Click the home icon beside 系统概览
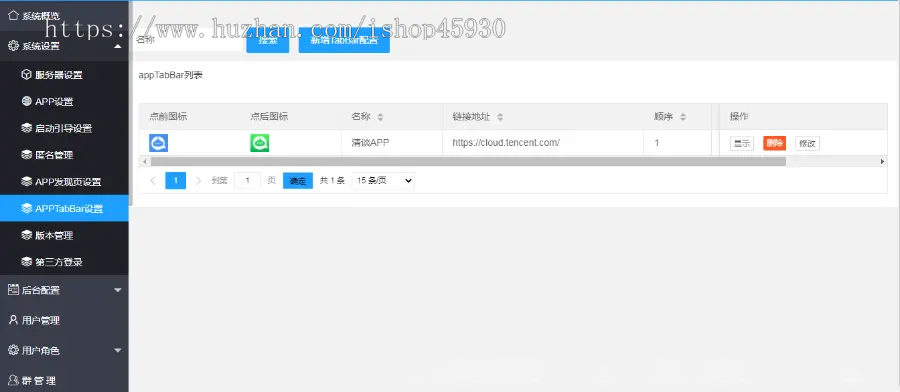Screen dimensions: 900x392 click(x=13, y=15)
